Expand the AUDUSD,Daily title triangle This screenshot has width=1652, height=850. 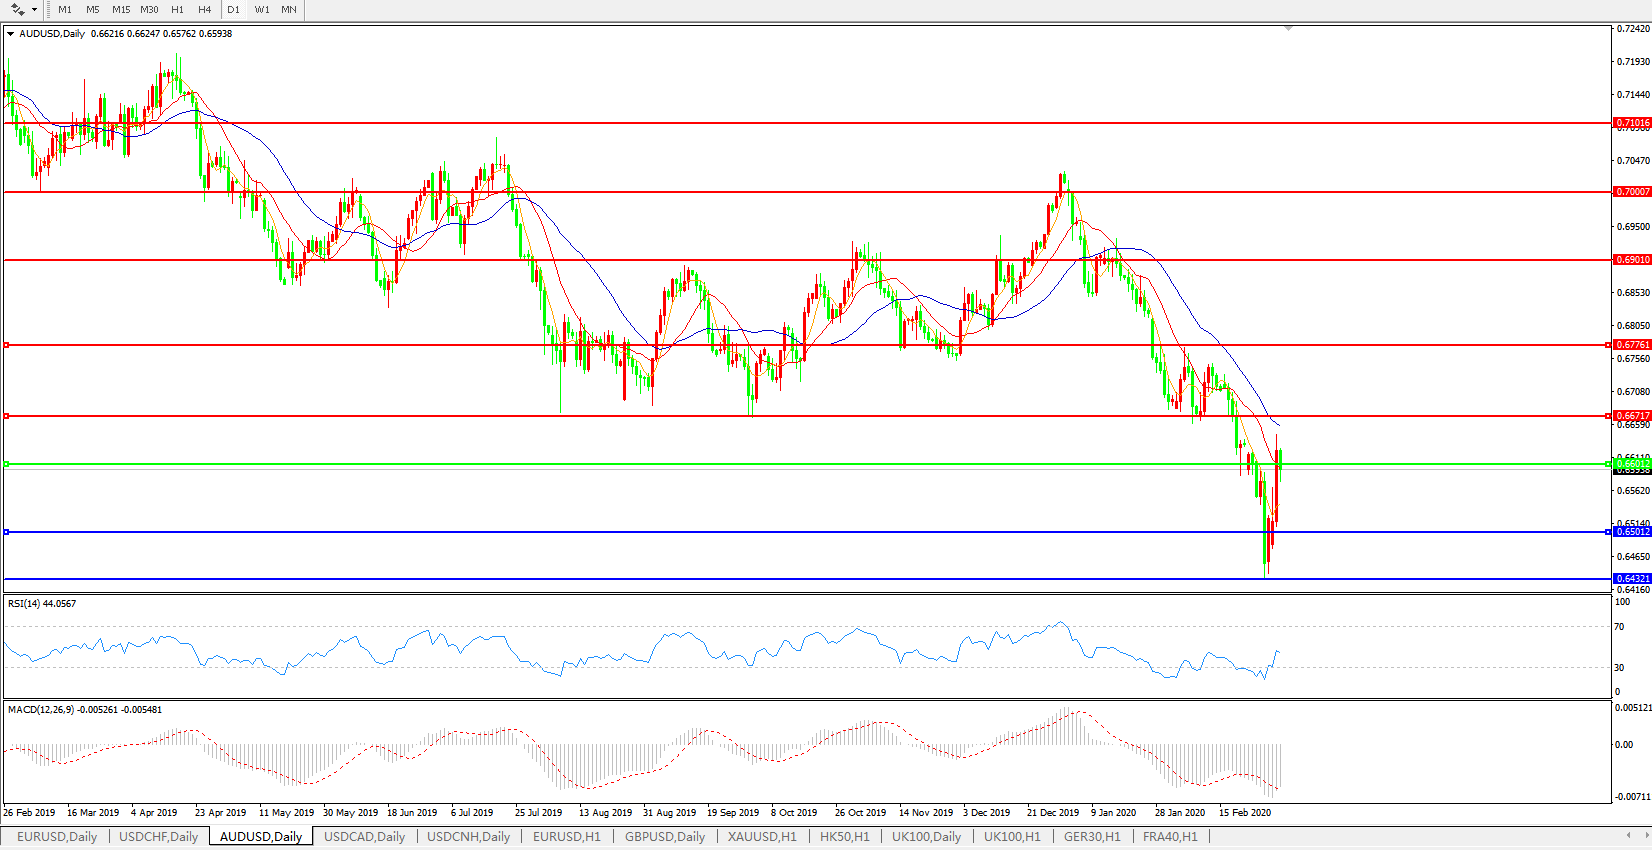pos(10,34)
